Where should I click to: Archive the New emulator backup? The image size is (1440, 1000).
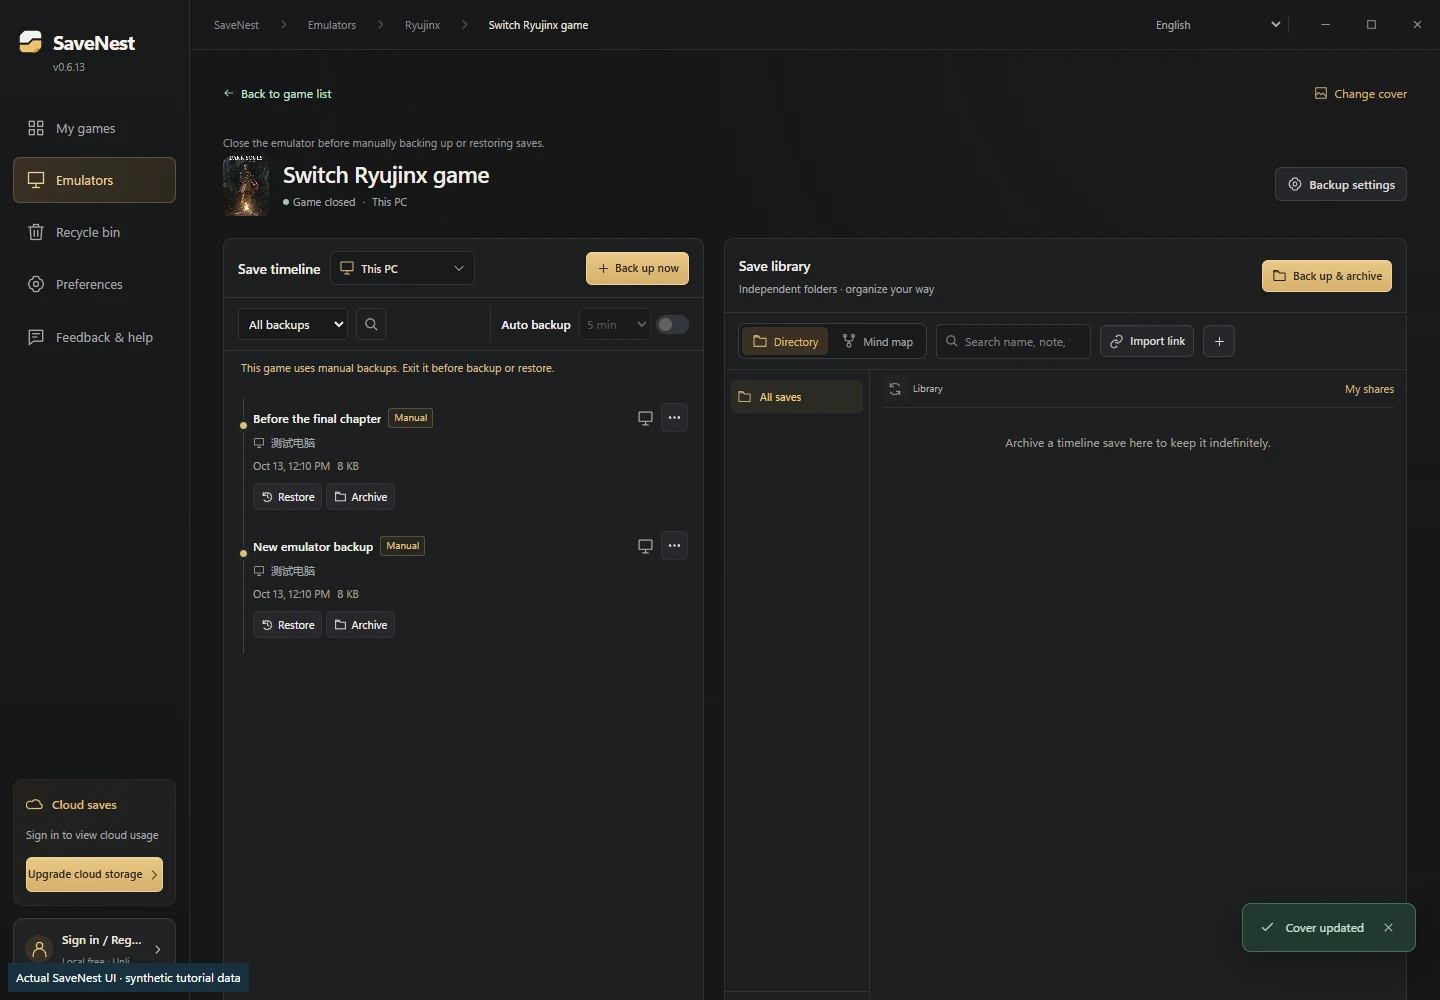(x=360, y=625)
